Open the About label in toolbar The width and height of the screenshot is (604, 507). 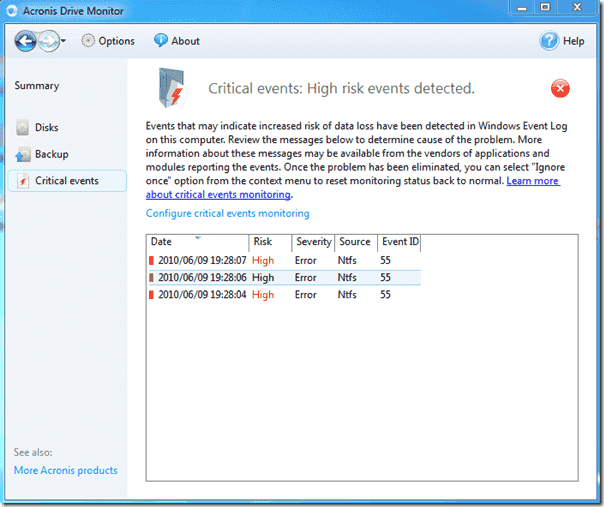point(185,41)
